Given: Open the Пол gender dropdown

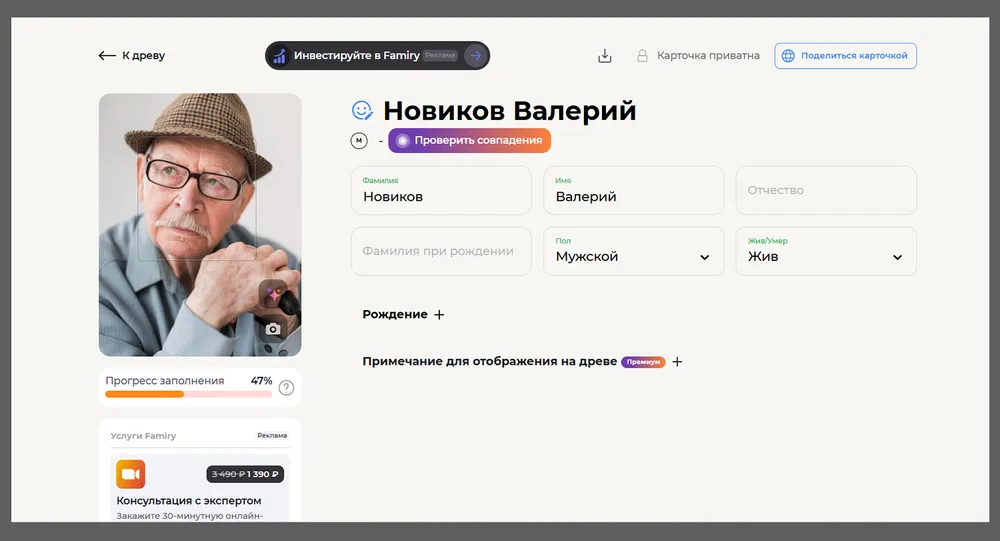Looking at the screenshot, I should (x=633, y=251).
